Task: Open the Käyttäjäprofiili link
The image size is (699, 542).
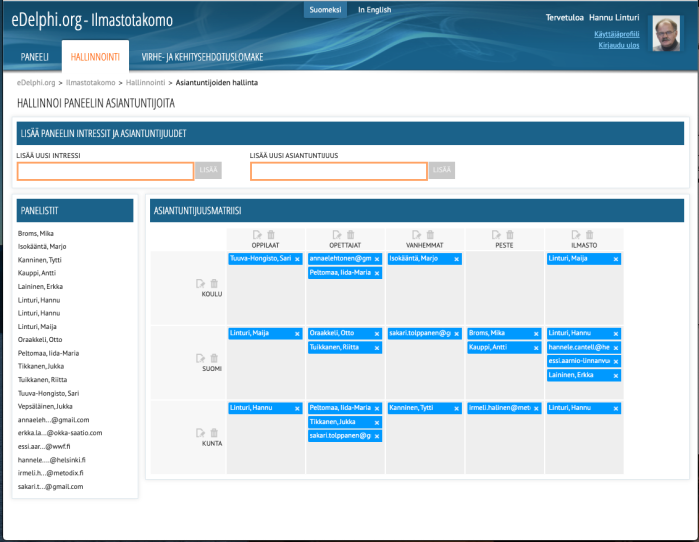Action: point(616,33)
